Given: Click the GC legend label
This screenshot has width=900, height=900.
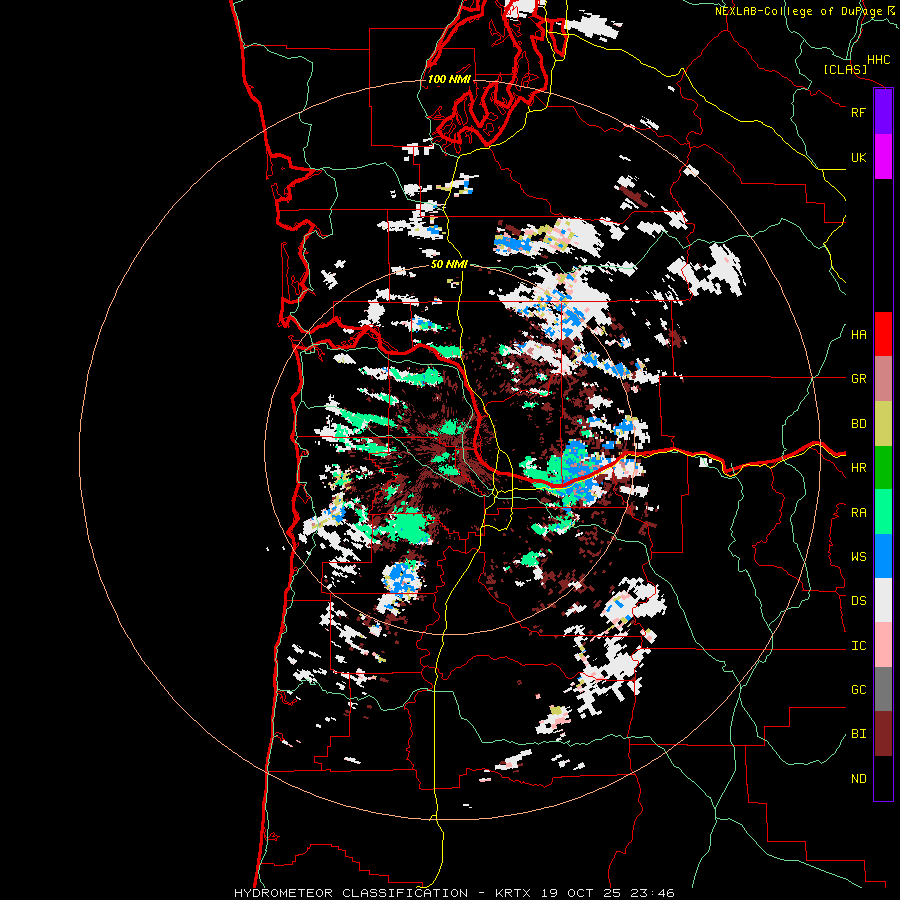Looking at the screenshot, I should (858, 690).
